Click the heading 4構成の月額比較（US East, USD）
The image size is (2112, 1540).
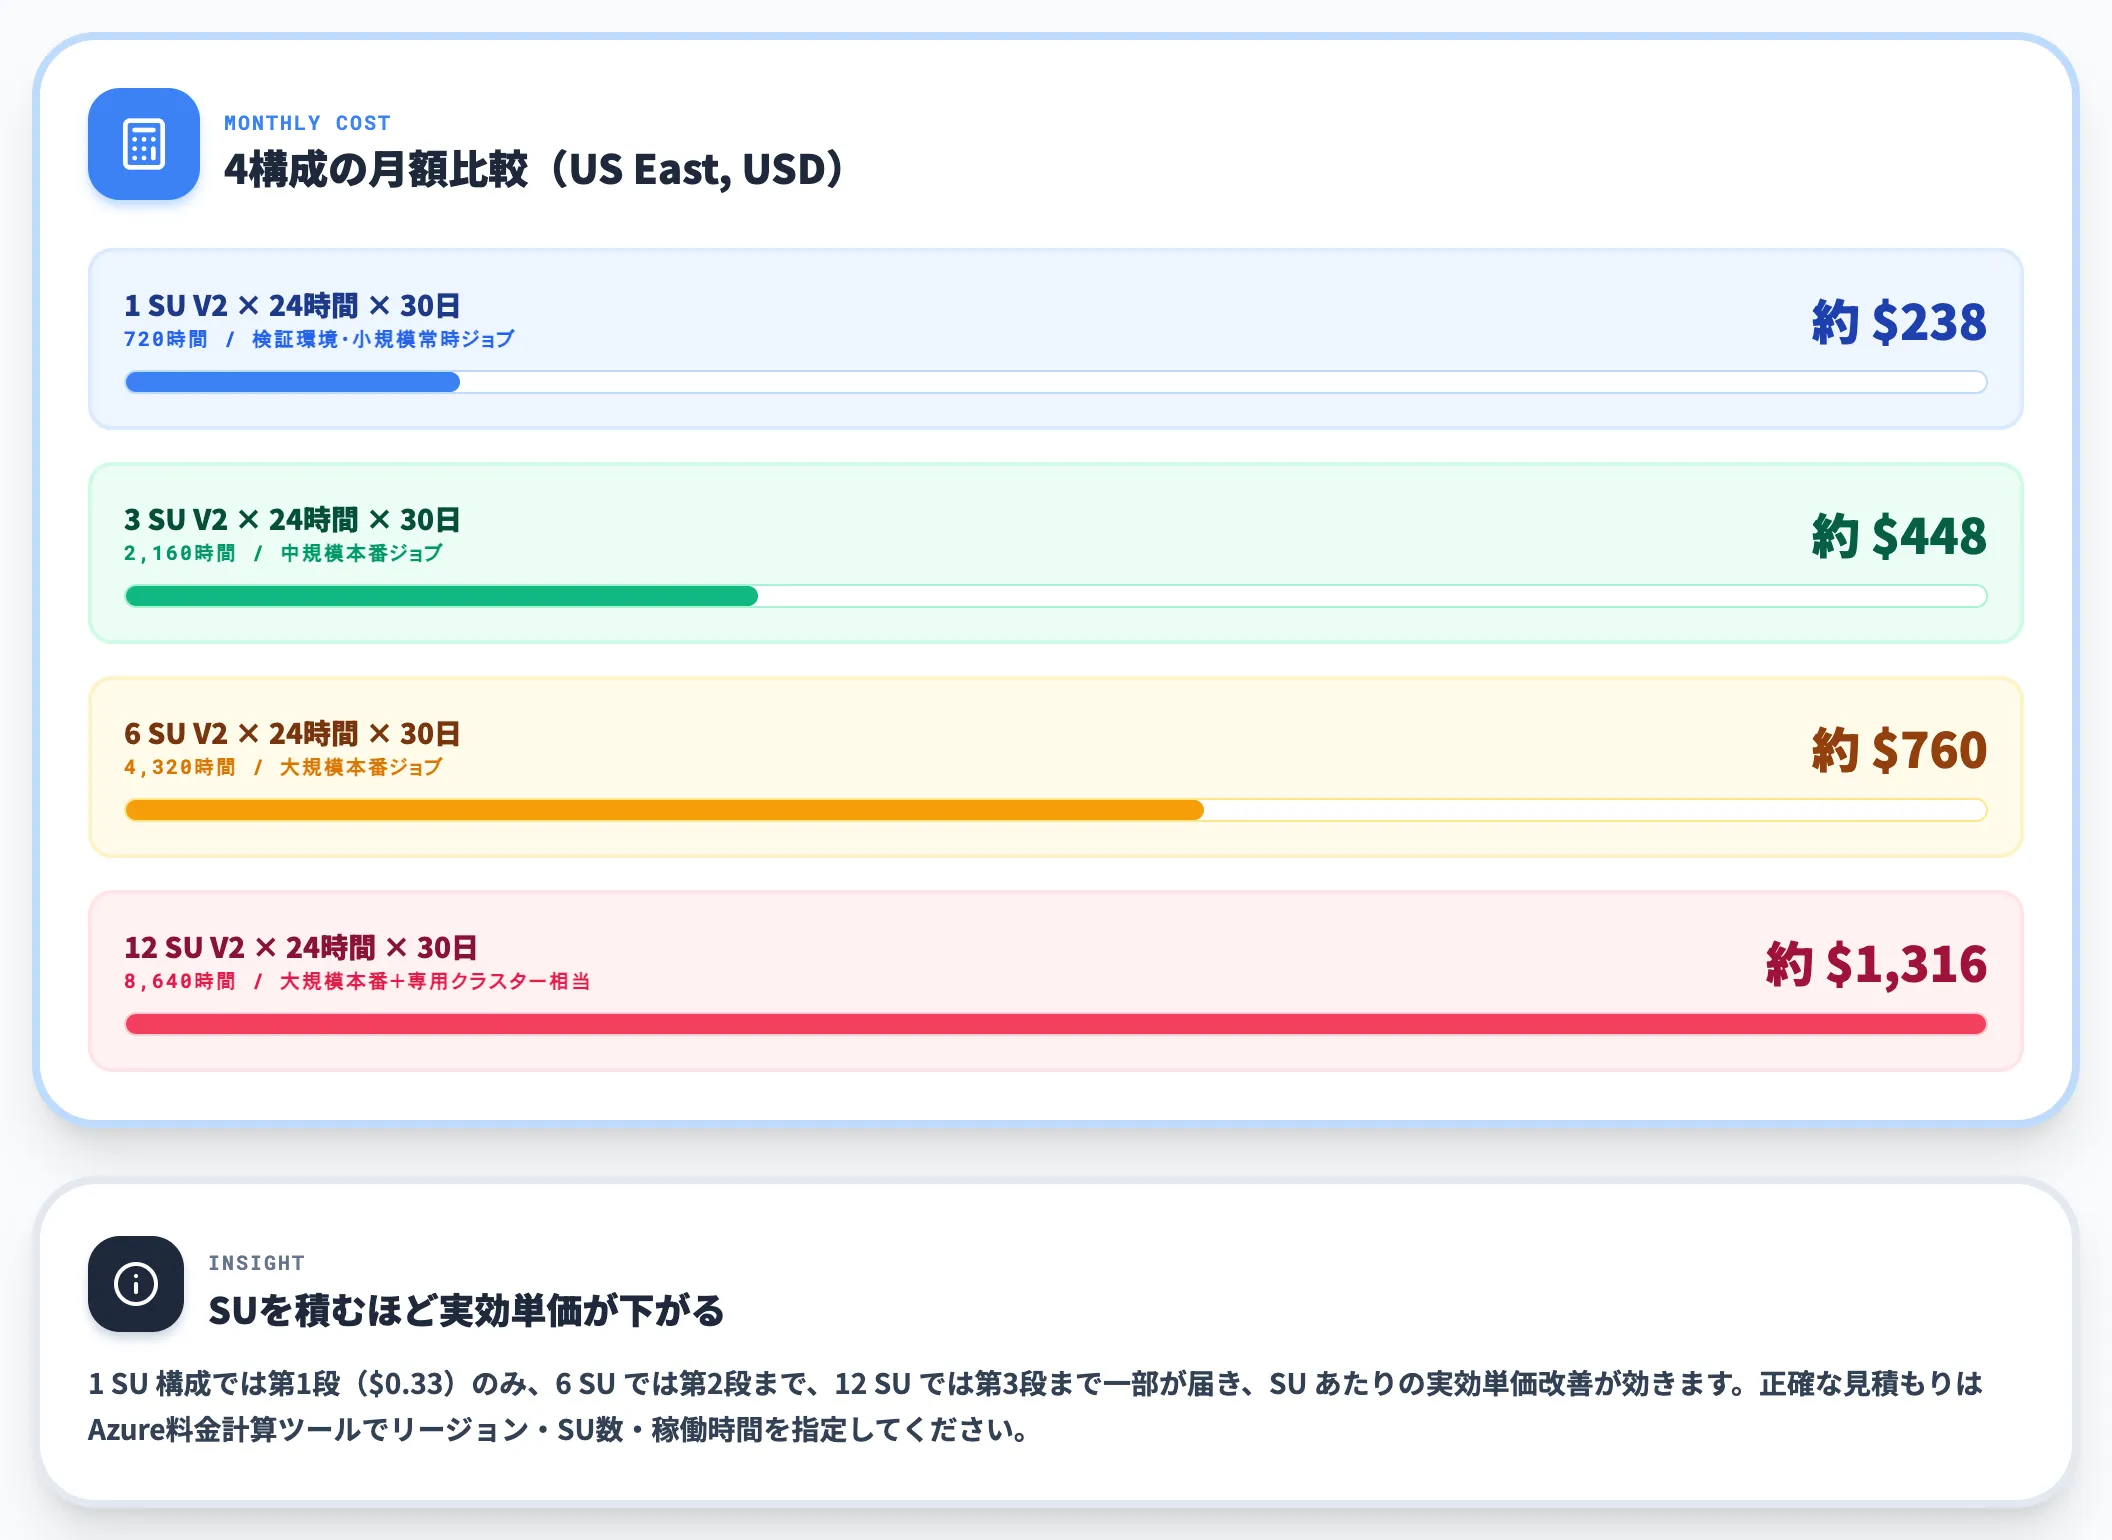tap(536, 169)
